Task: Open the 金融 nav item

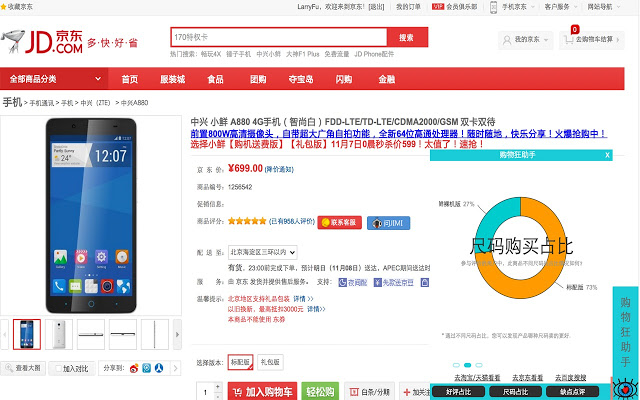Action: click(387, 79)
